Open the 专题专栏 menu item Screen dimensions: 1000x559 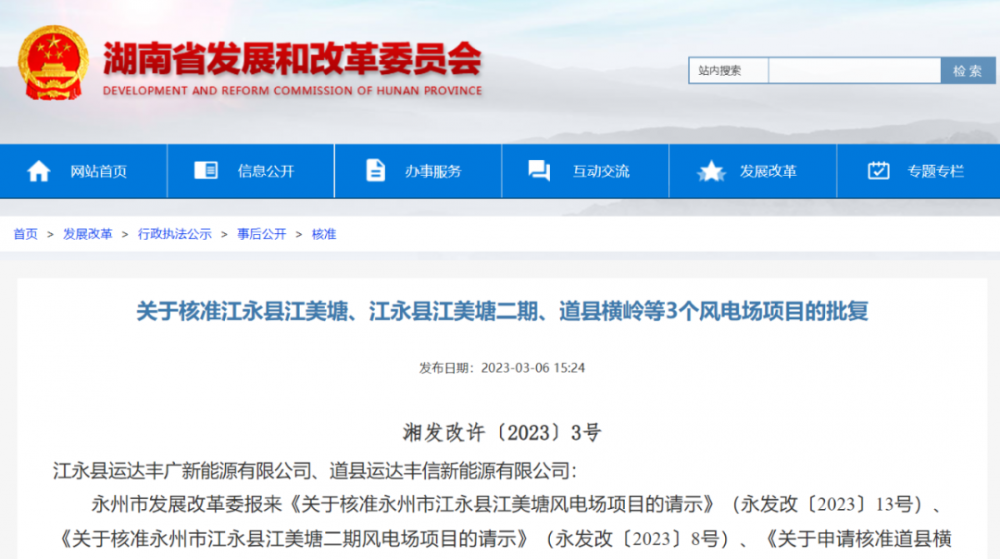918,171
